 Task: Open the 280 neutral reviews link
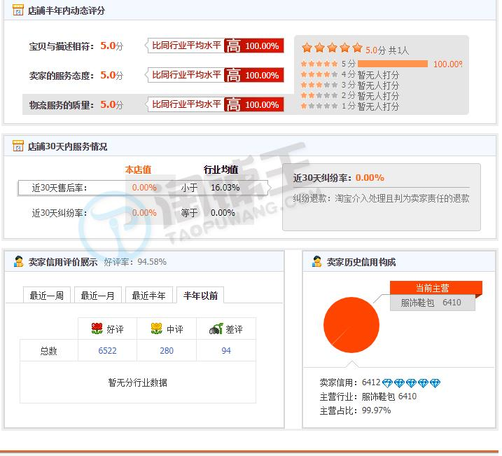point(166,351)
